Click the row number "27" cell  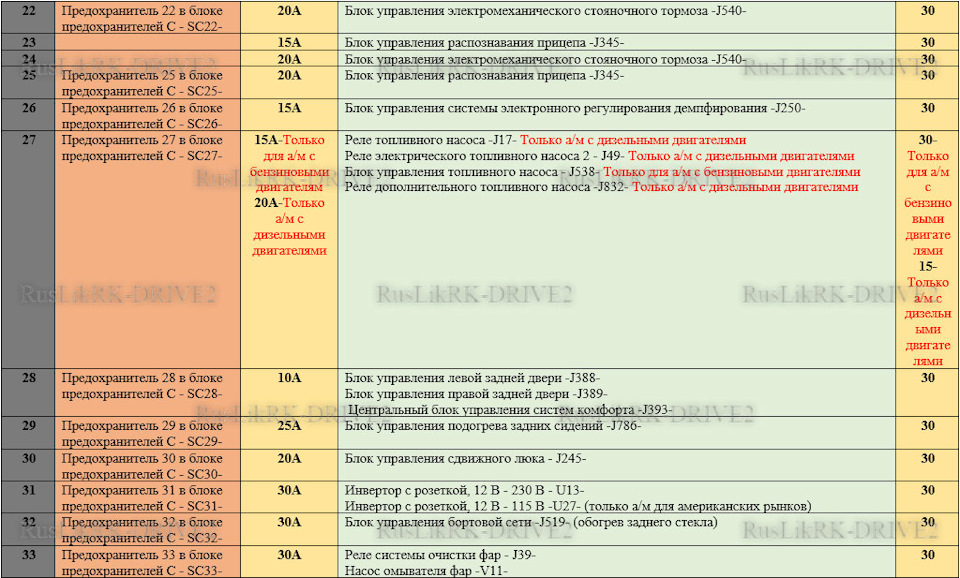click(x=28, y=249)
